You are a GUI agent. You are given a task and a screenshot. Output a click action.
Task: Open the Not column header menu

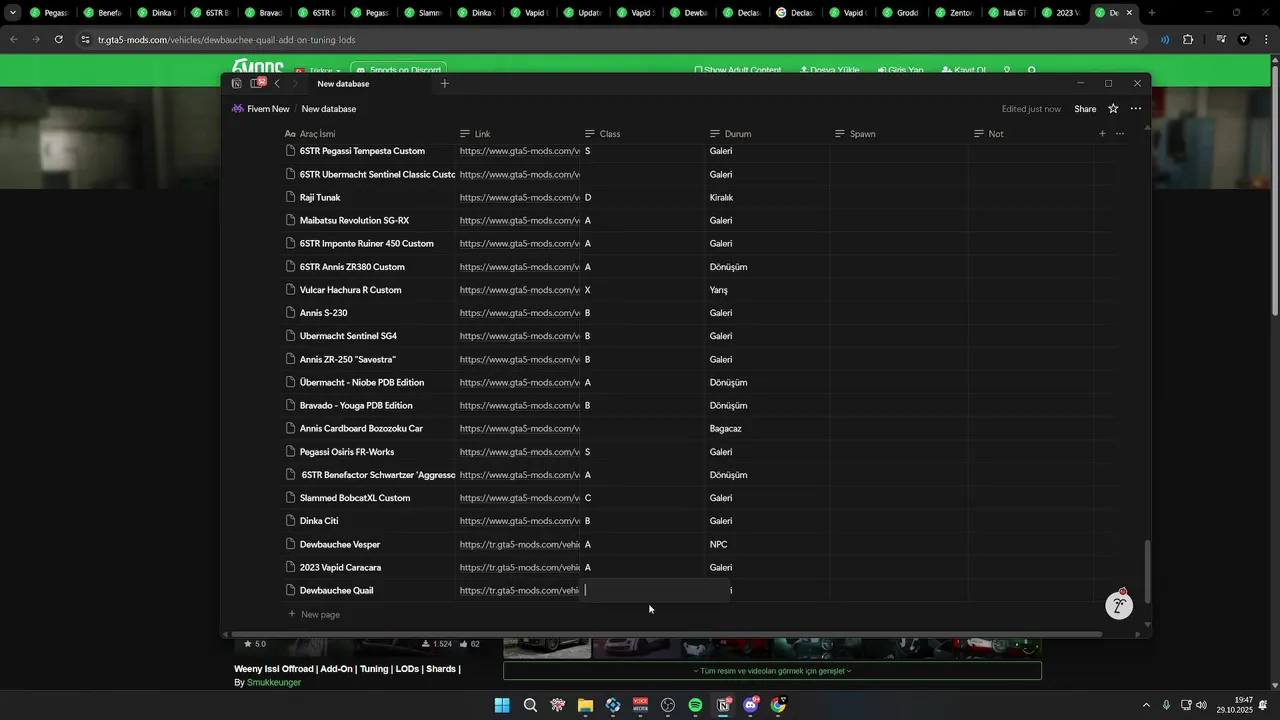[989, 134]
